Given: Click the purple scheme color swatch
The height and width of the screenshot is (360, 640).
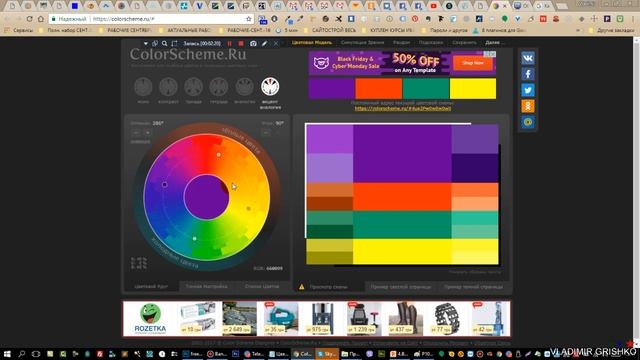Looking at the screenshot, I should (x=331, y=89).
